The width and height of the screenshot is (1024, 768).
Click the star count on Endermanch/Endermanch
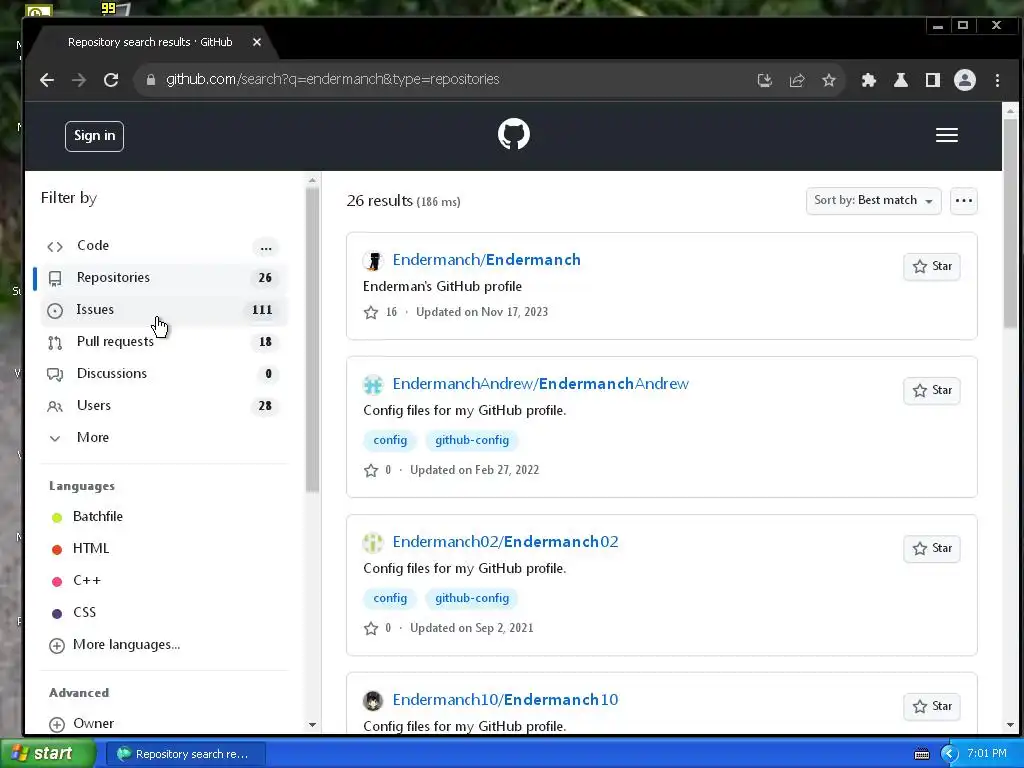pos(381,312)
